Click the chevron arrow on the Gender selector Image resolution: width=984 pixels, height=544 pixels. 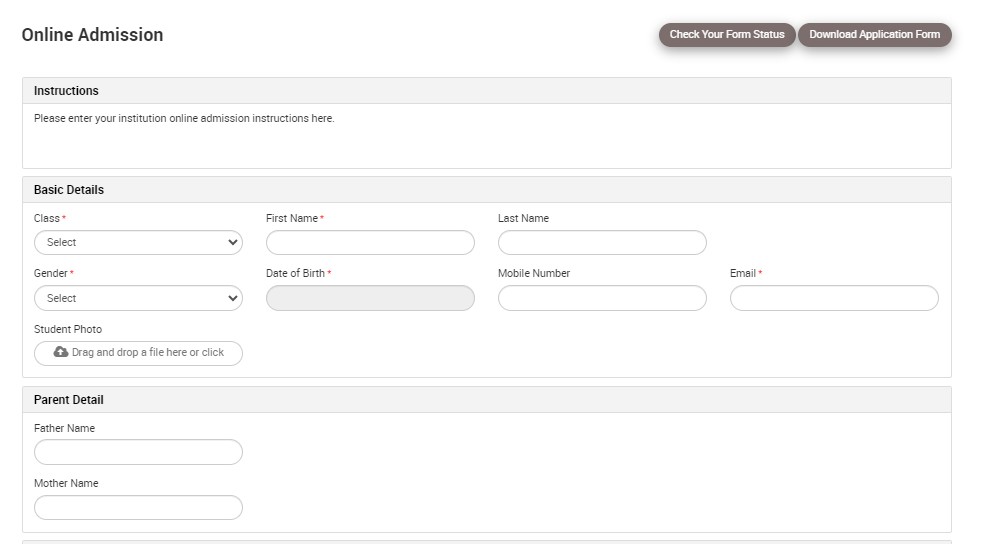233,298
